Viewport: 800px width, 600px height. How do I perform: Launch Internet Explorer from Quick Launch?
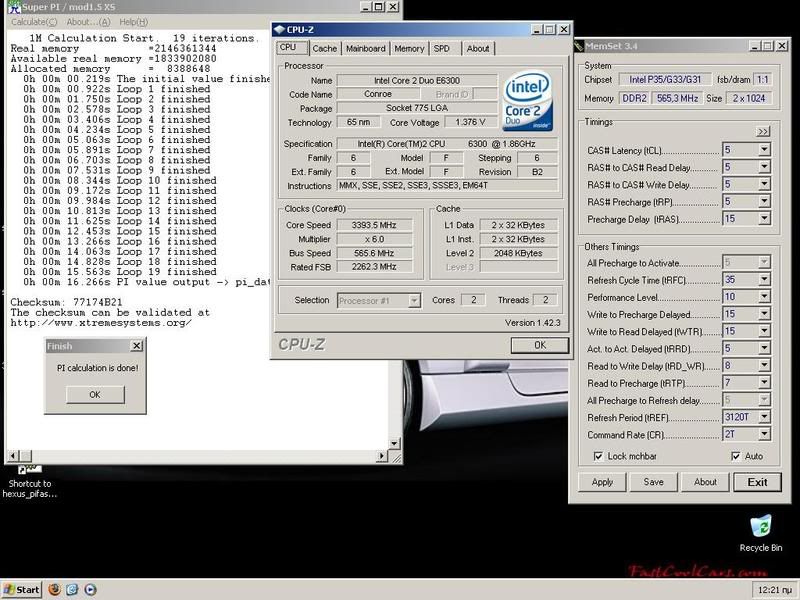tap(72, 590)
